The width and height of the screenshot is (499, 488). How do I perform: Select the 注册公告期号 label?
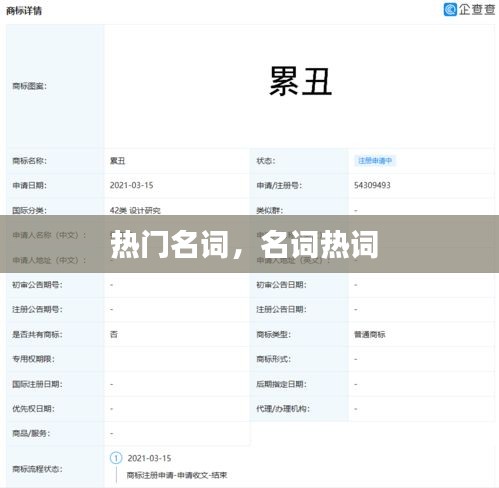click(x=37, y=309)
